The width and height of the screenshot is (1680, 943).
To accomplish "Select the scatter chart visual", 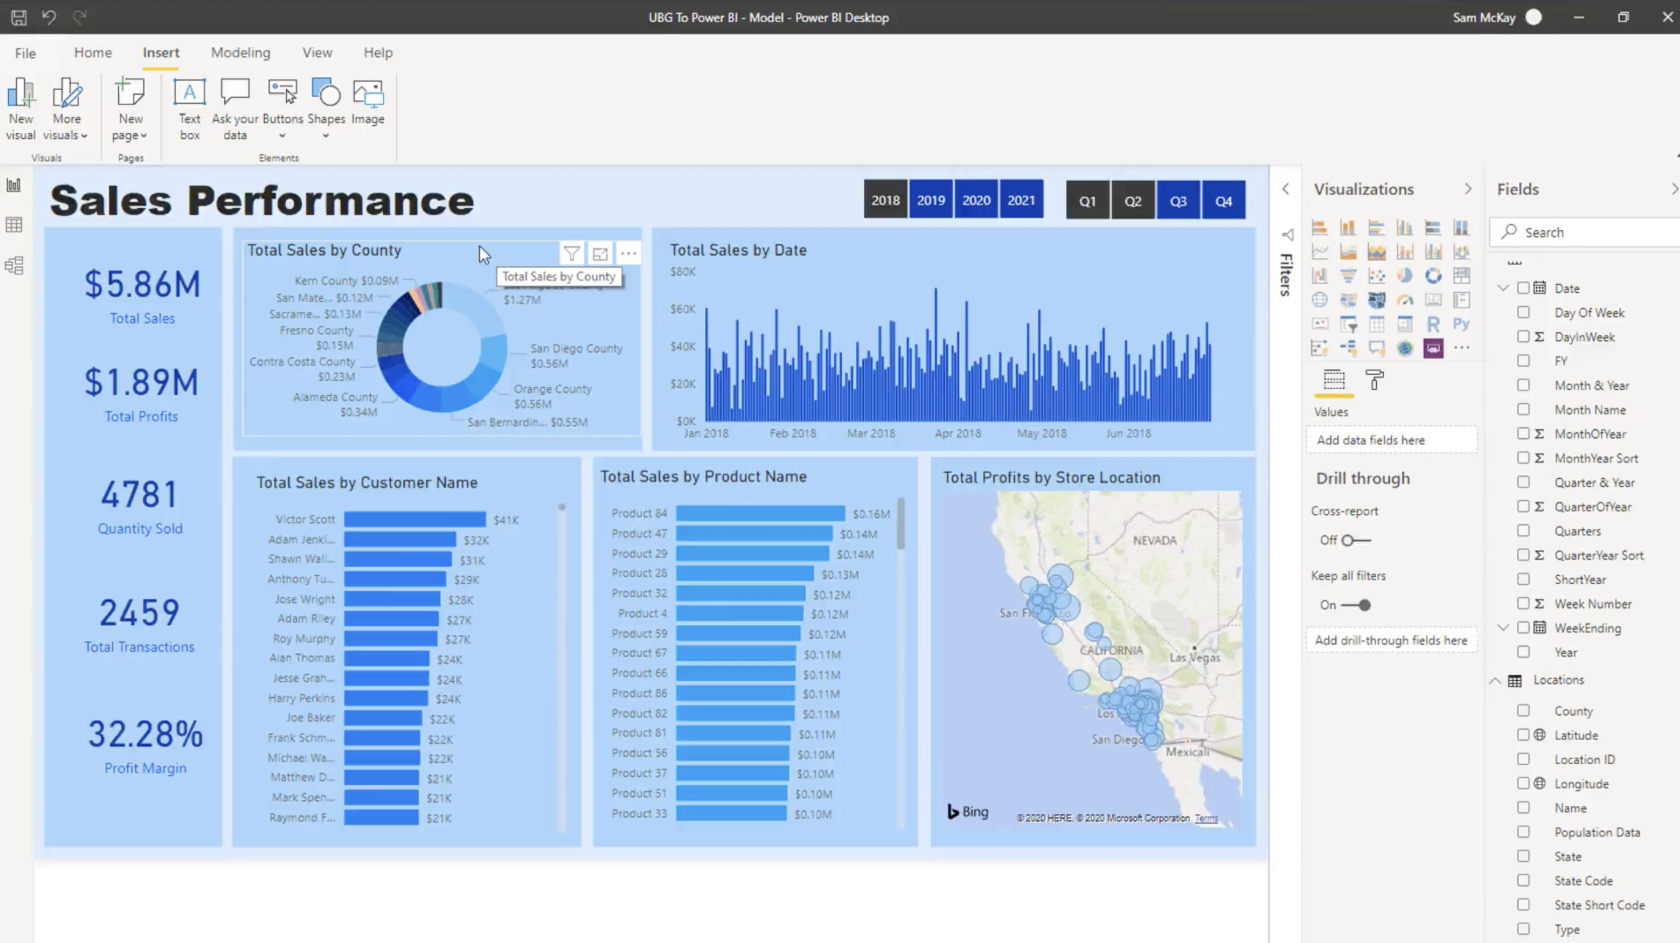I will (x=1377, y=276).
